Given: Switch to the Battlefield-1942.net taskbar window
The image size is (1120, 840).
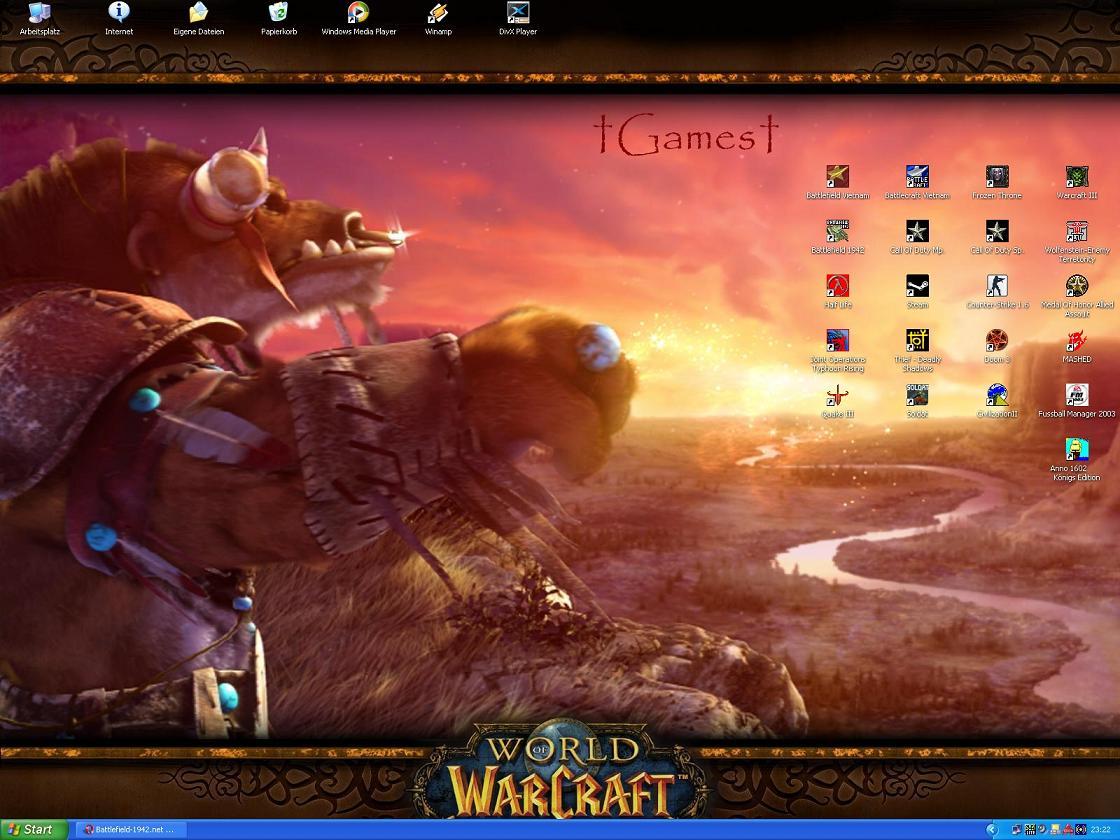Looking at the screenshot, I should point(129,830).
